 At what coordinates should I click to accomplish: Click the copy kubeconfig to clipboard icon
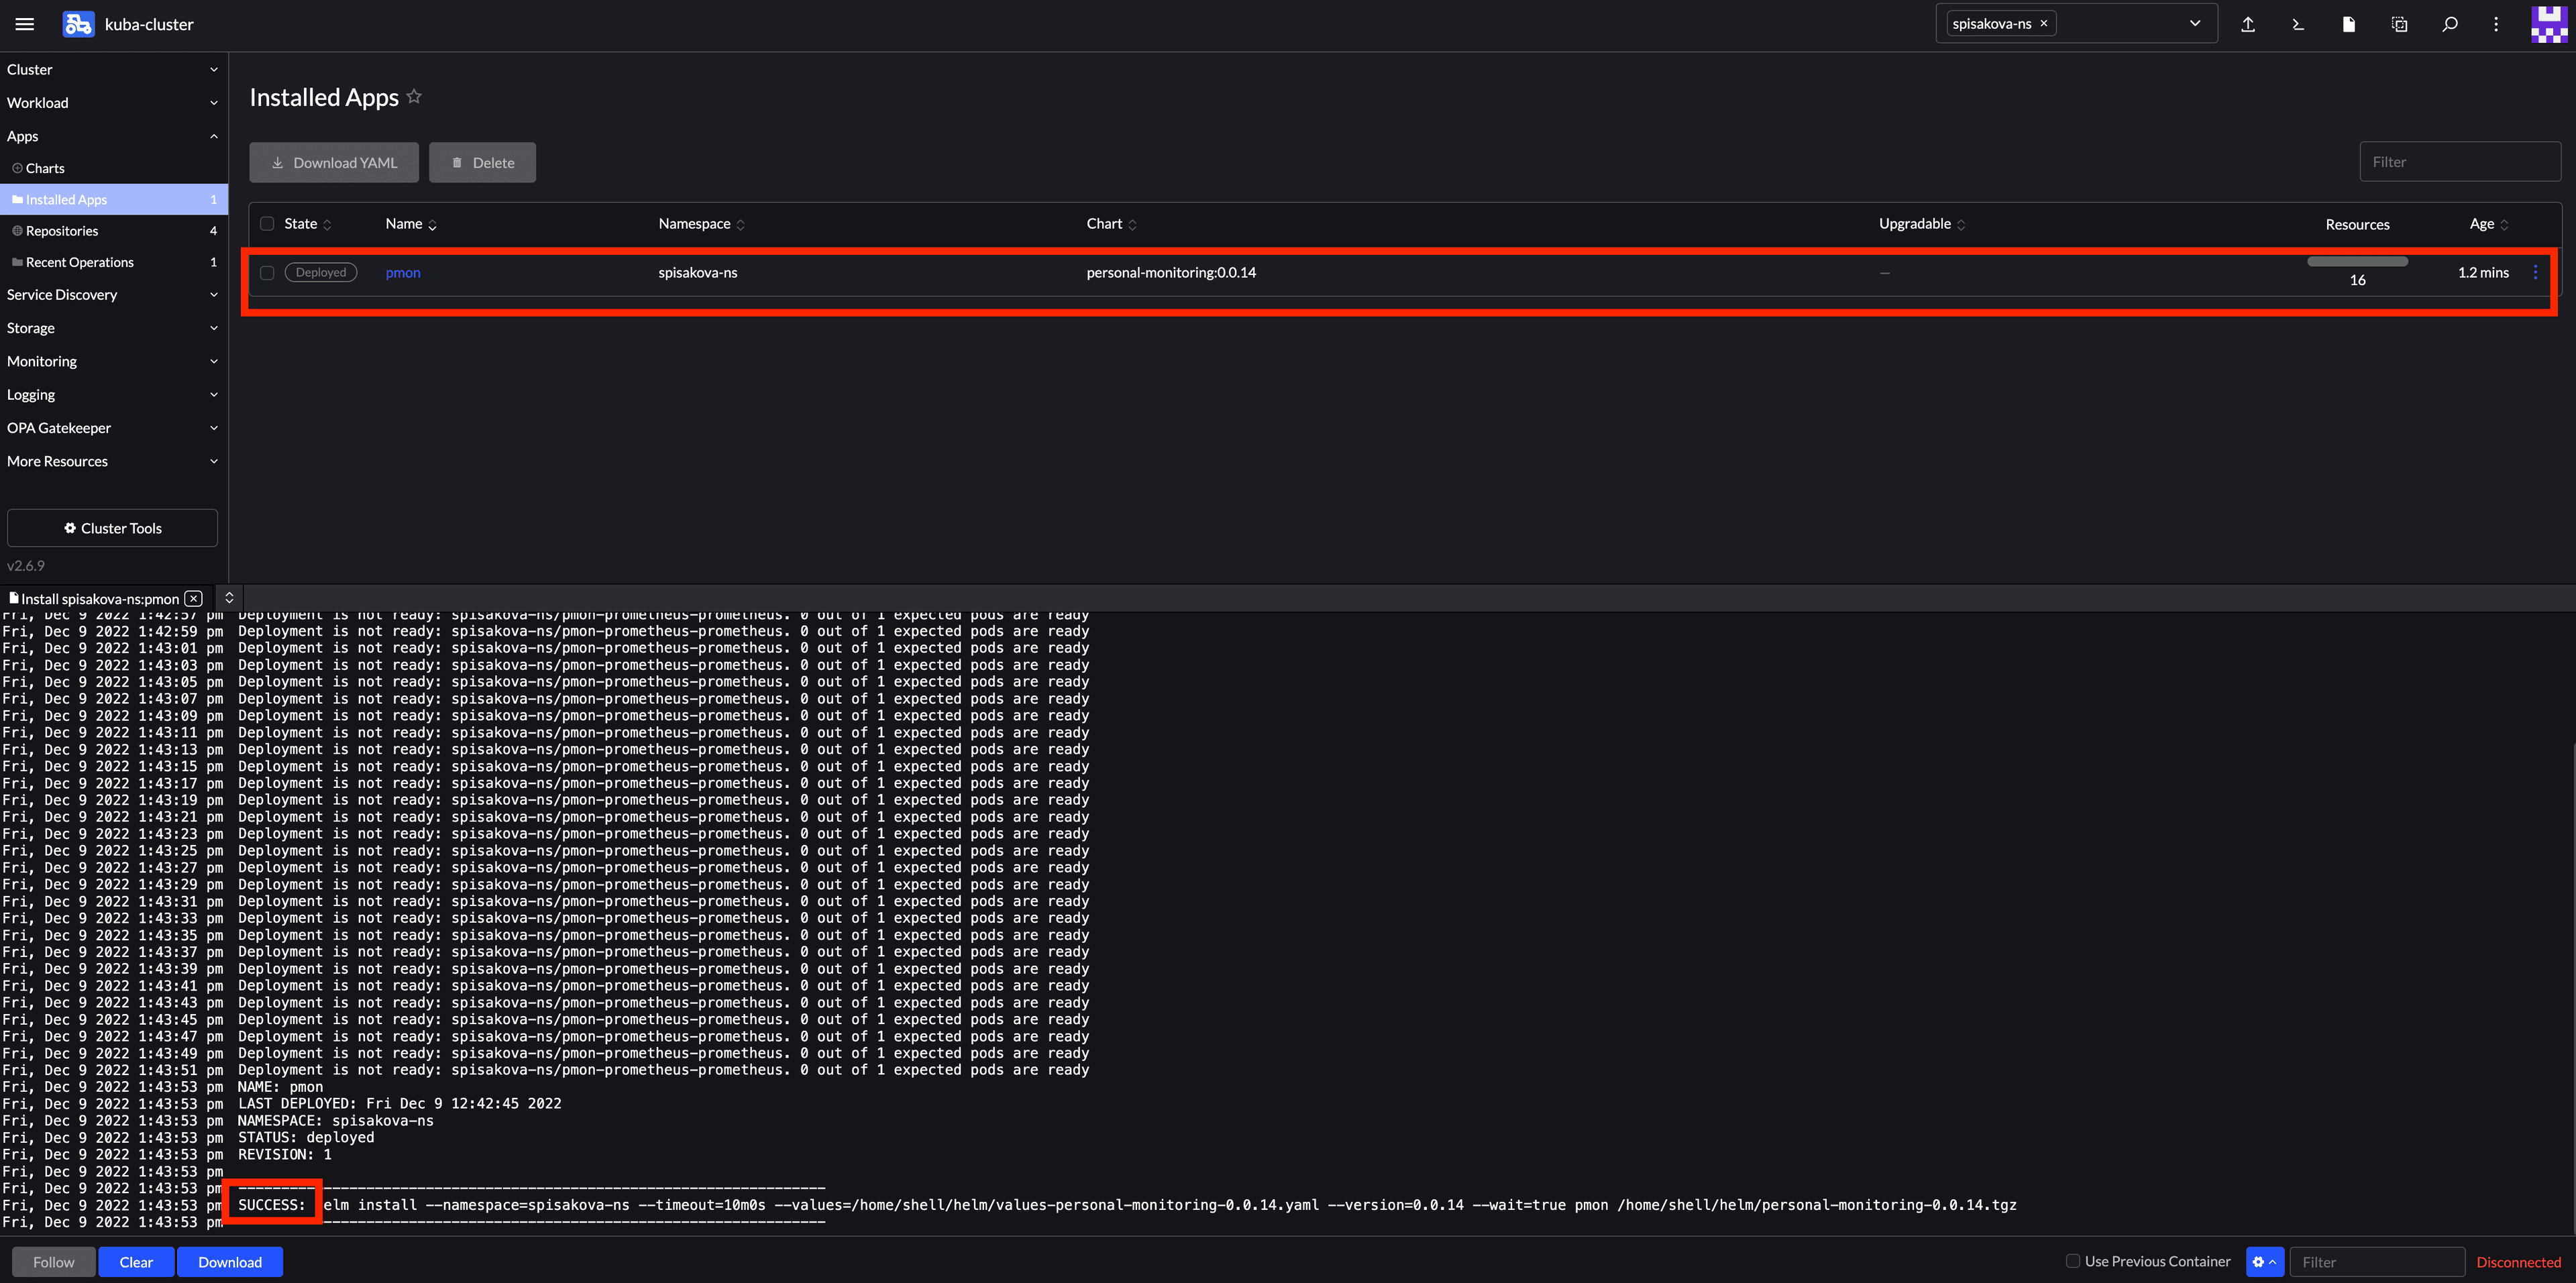tap(2399, 24)
